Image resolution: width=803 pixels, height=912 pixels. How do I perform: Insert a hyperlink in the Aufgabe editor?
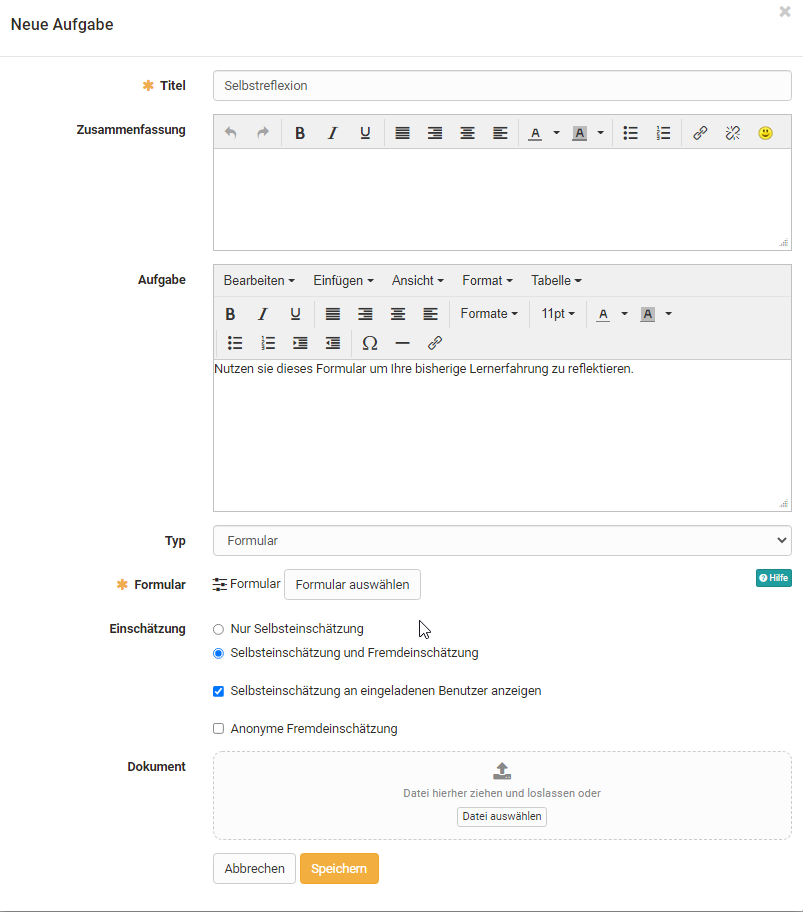coord(435,343)
